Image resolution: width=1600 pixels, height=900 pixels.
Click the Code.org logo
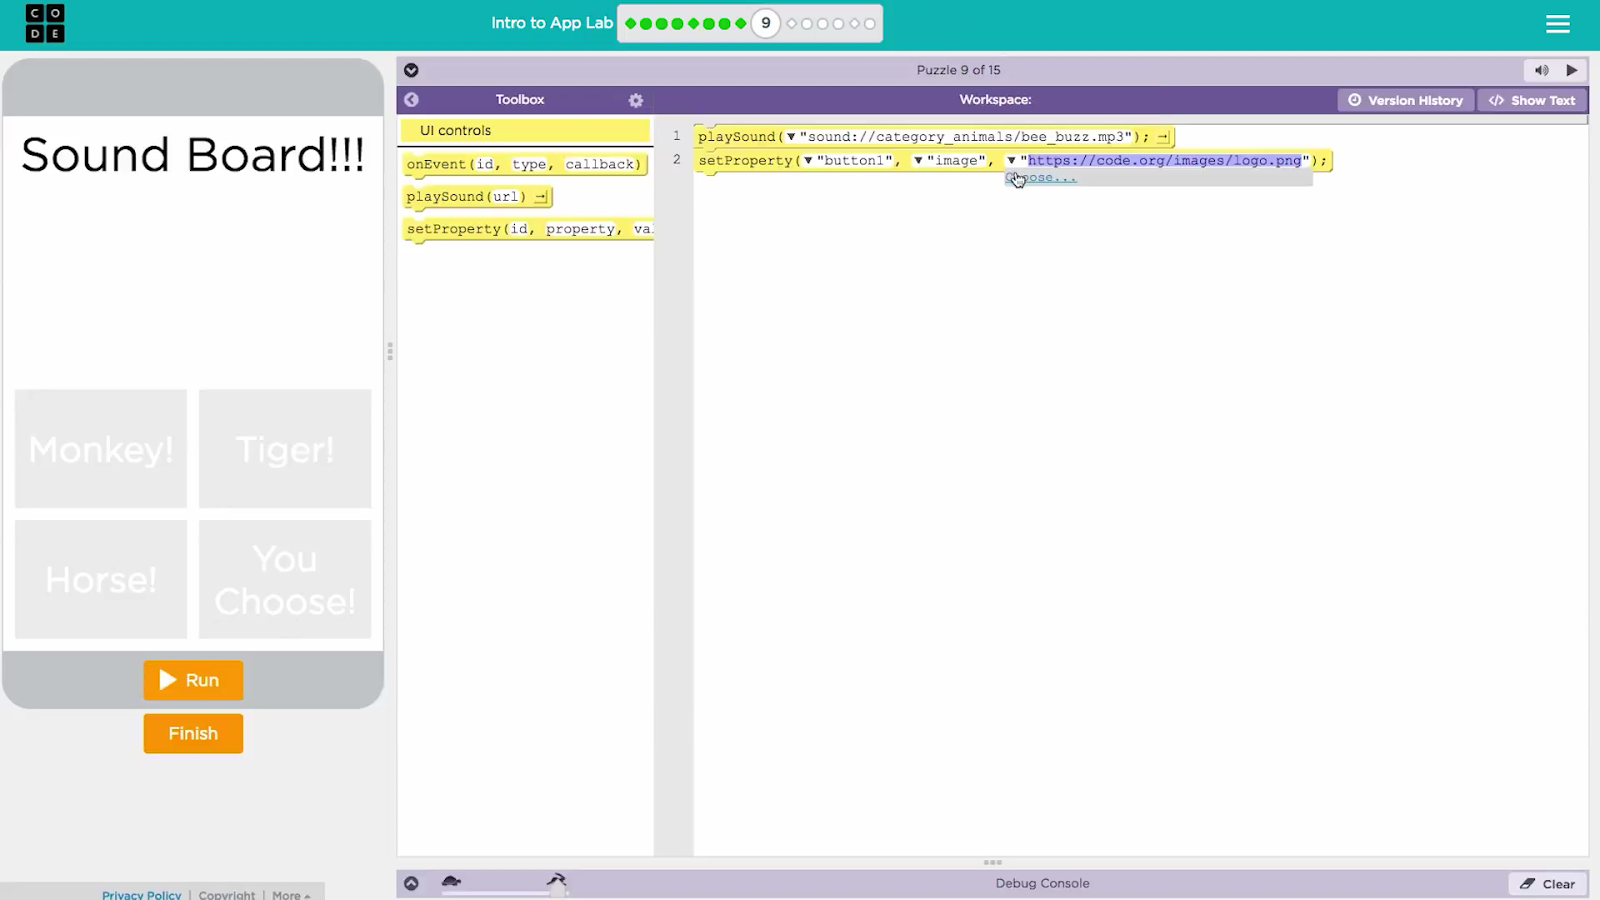pos(45,24)
